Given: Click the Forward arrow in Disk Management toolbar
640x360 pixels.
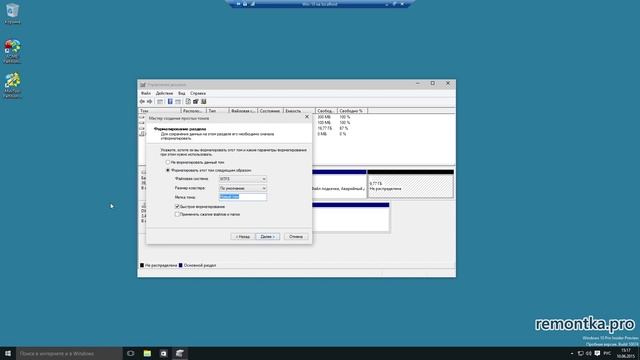Looking at the screenshot, I should point(149,101).
